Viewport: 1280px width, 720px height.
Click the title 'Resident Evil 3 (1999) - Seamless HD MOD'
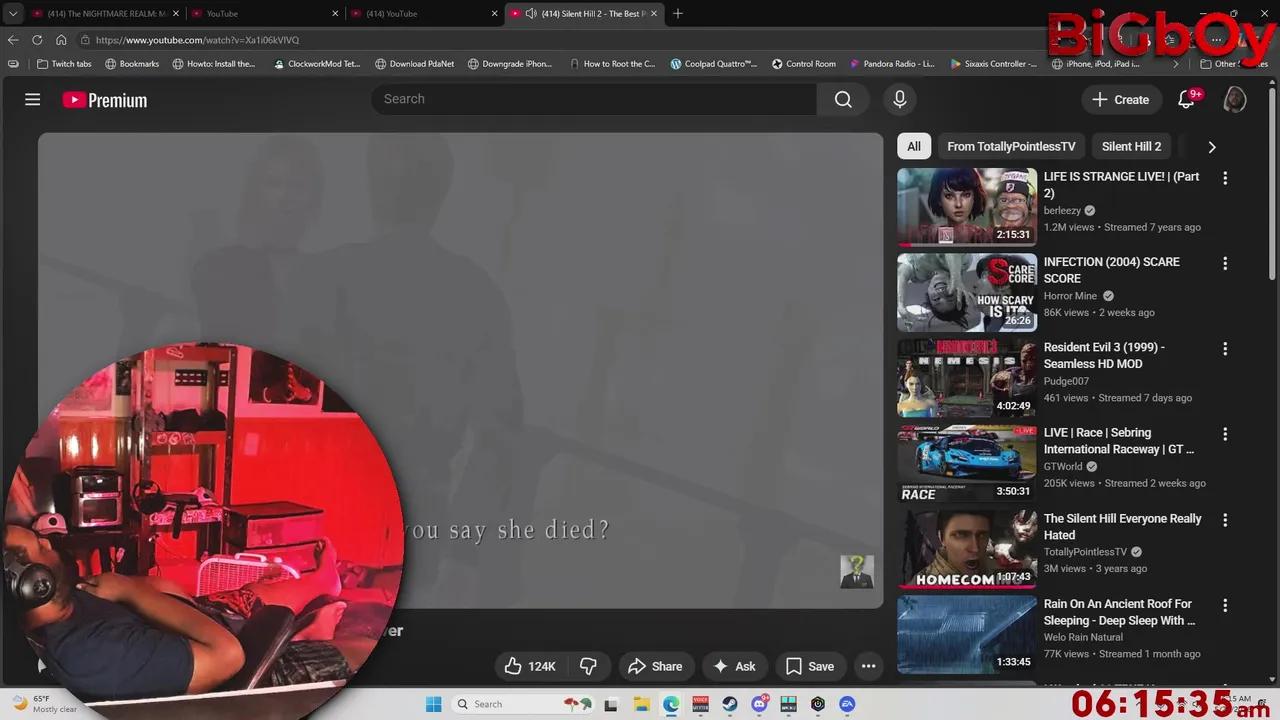(x=1104, y=355)
